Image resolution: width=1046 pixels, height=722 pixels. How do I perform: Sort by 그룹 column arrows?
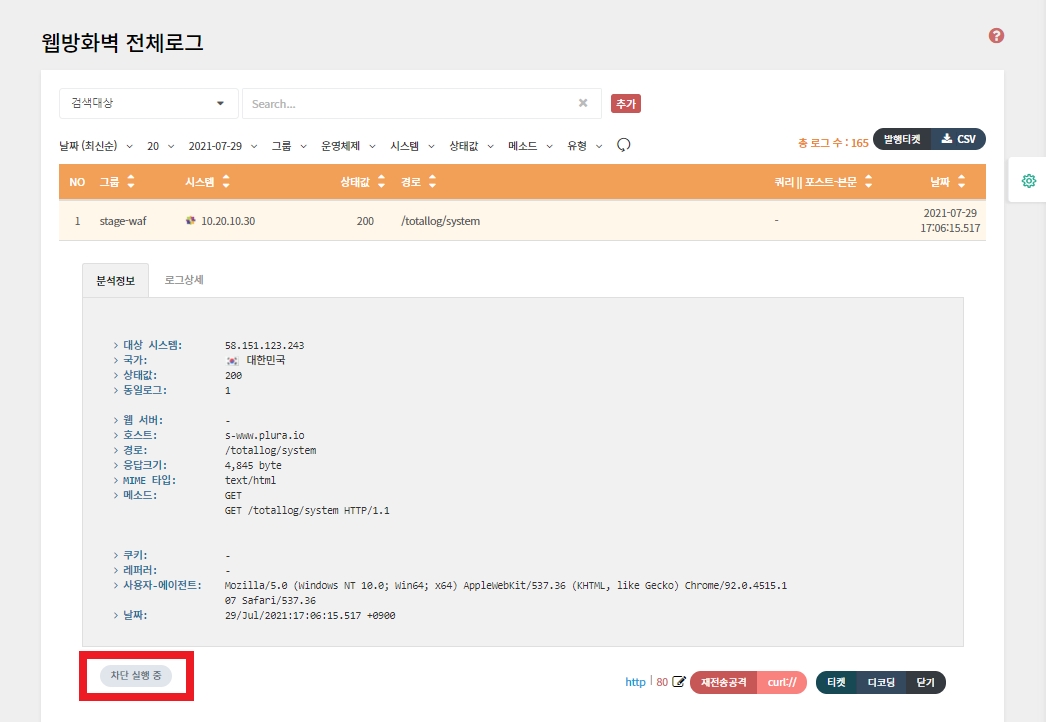pyautogui.click(x=130, y=182)
